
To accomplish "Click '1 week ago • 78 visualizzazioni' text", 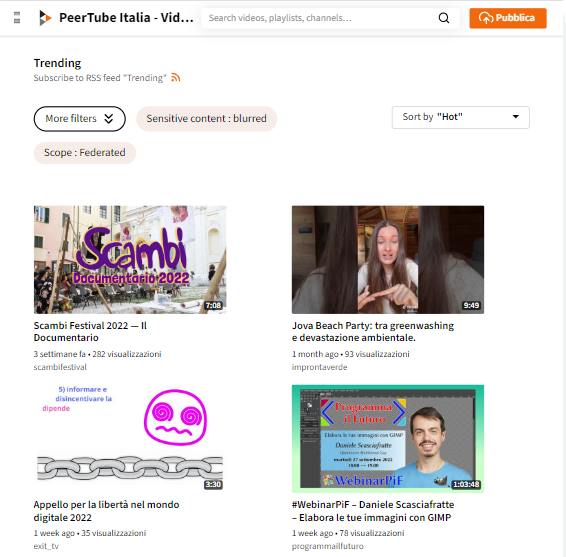I will pyautogui.click(x=348, y=533).
